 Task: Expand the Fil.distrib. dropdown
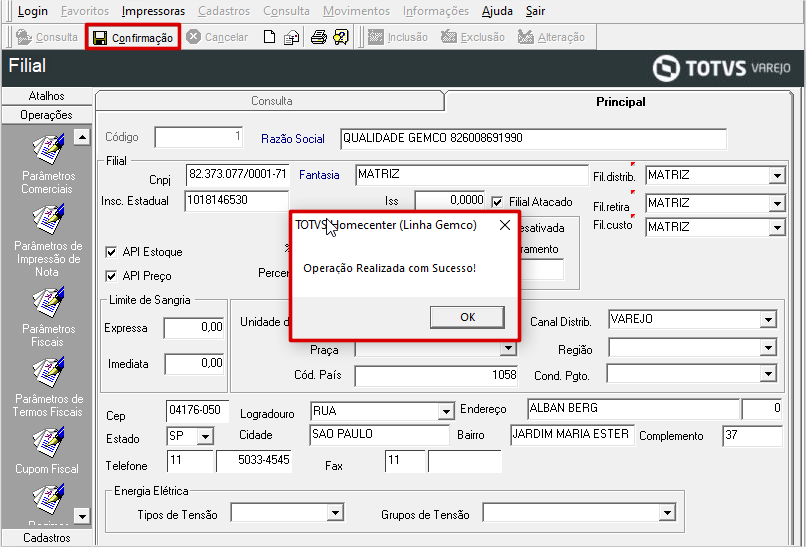click(x=777, y=176)
